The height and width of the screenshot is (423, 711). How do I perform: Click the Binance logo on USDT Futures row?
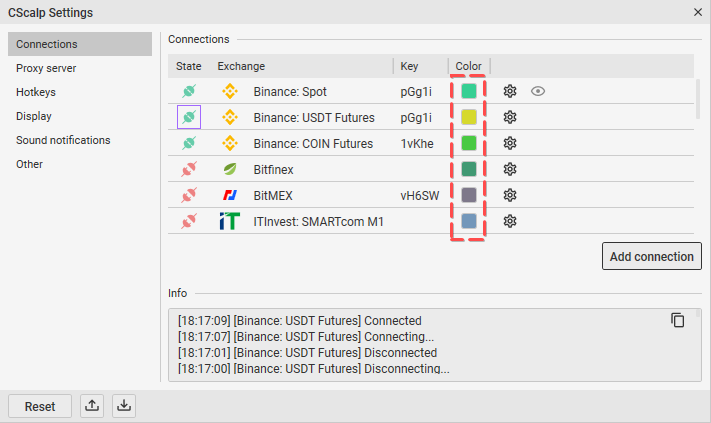230,117
